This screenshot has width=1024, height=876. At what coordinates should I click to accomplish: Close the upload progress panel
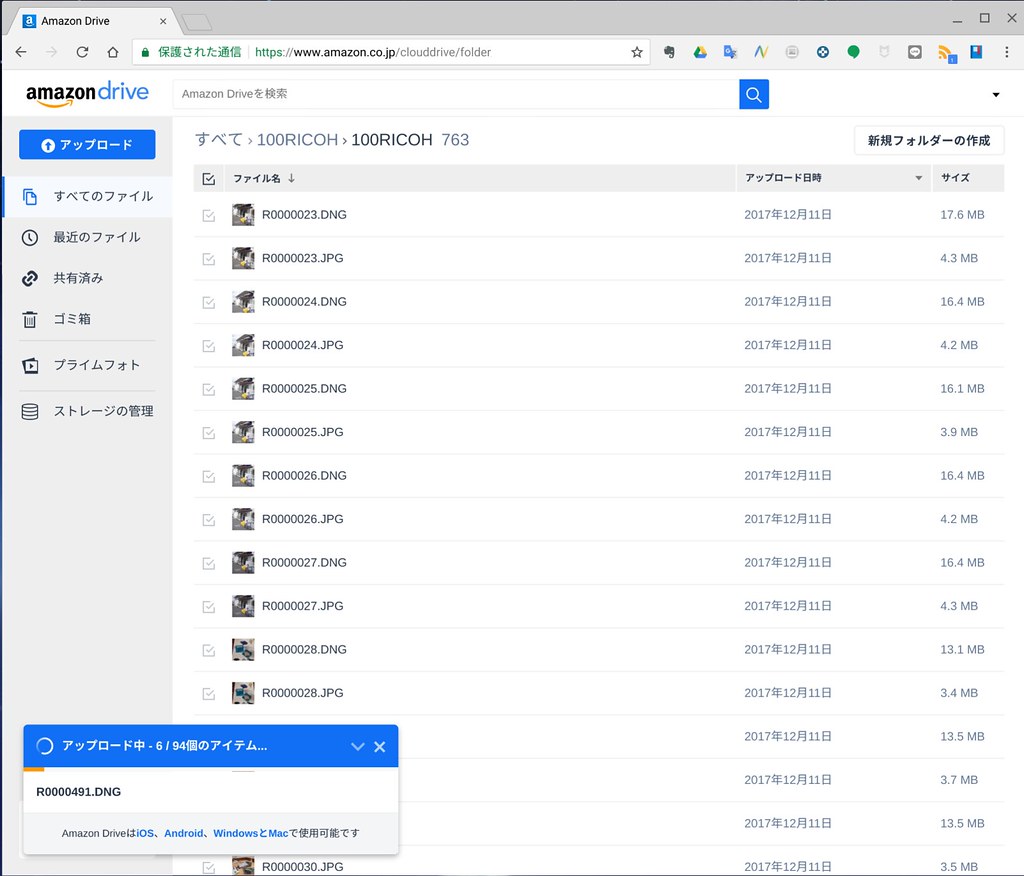pos(380,747)
